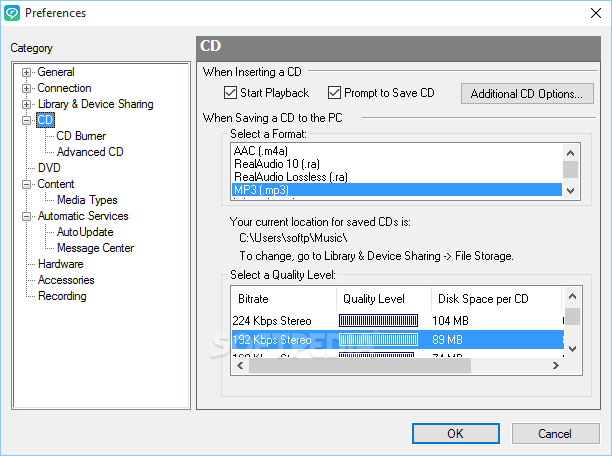Select Connection in the category tree
The height and width of the screenshot is (456, 612).
point(64,88)
